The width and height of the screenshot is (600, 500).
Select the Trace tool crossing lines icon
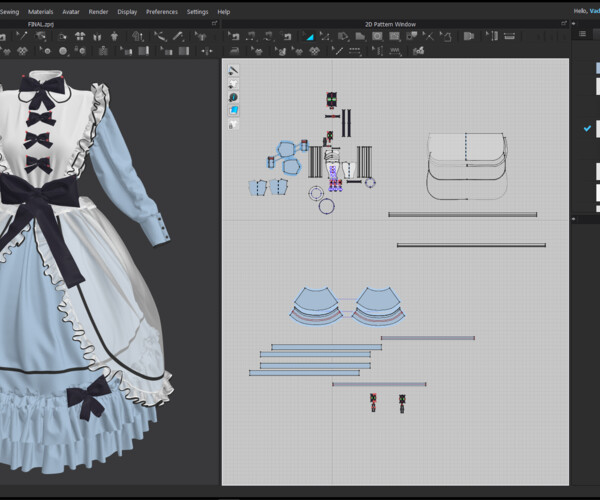coord(428,36)
